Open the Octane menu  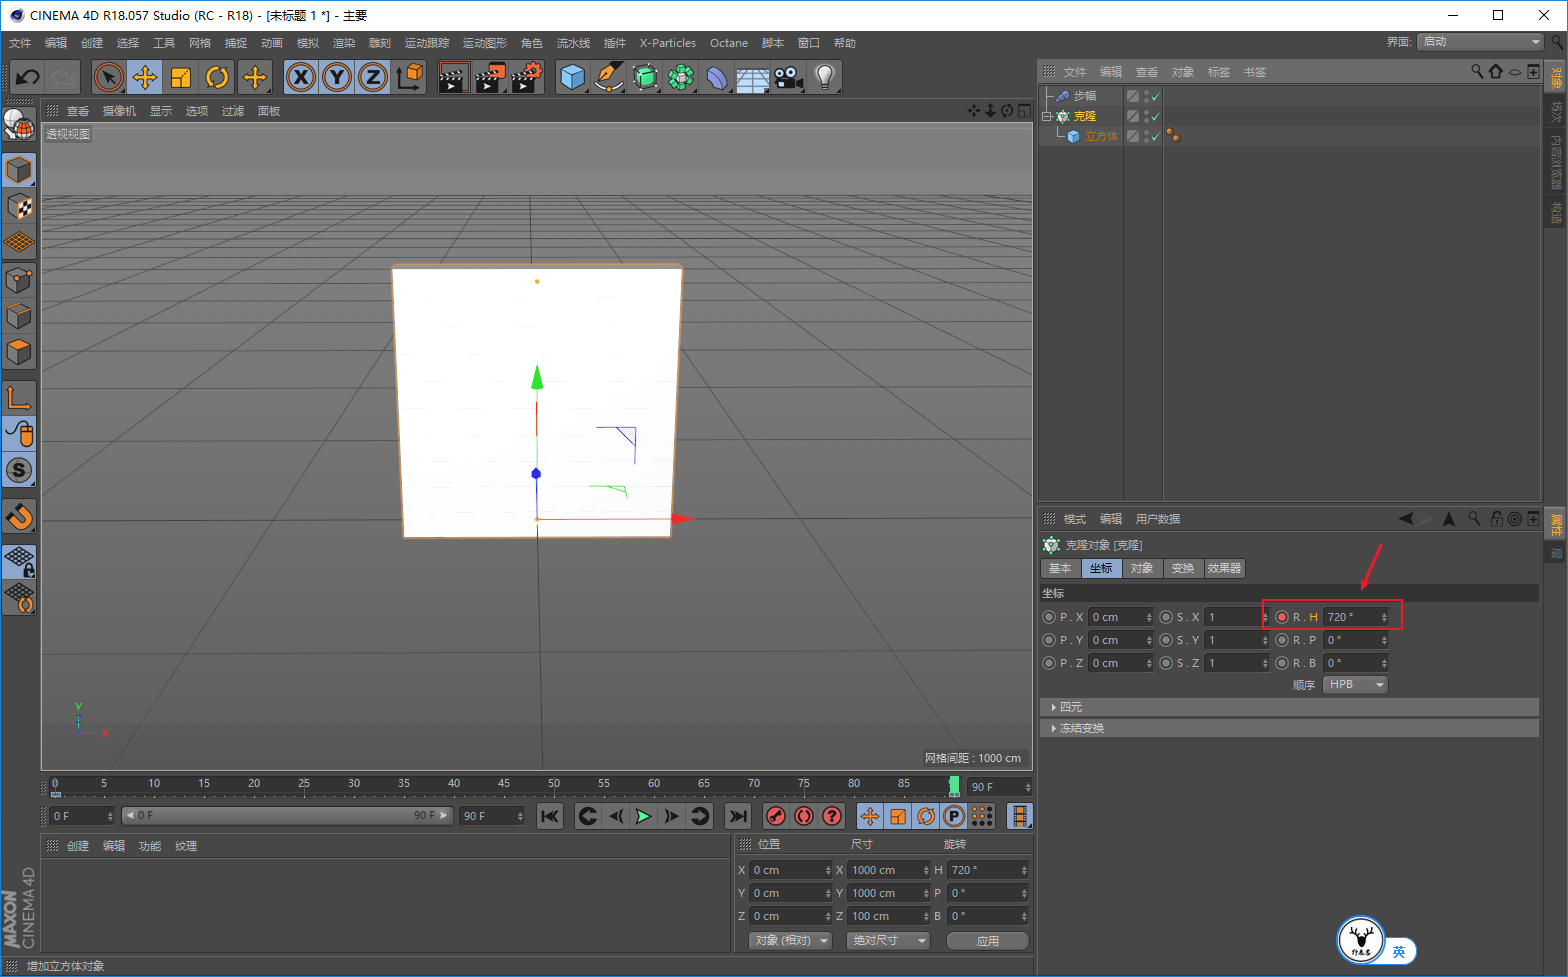(x=729, y=43)
